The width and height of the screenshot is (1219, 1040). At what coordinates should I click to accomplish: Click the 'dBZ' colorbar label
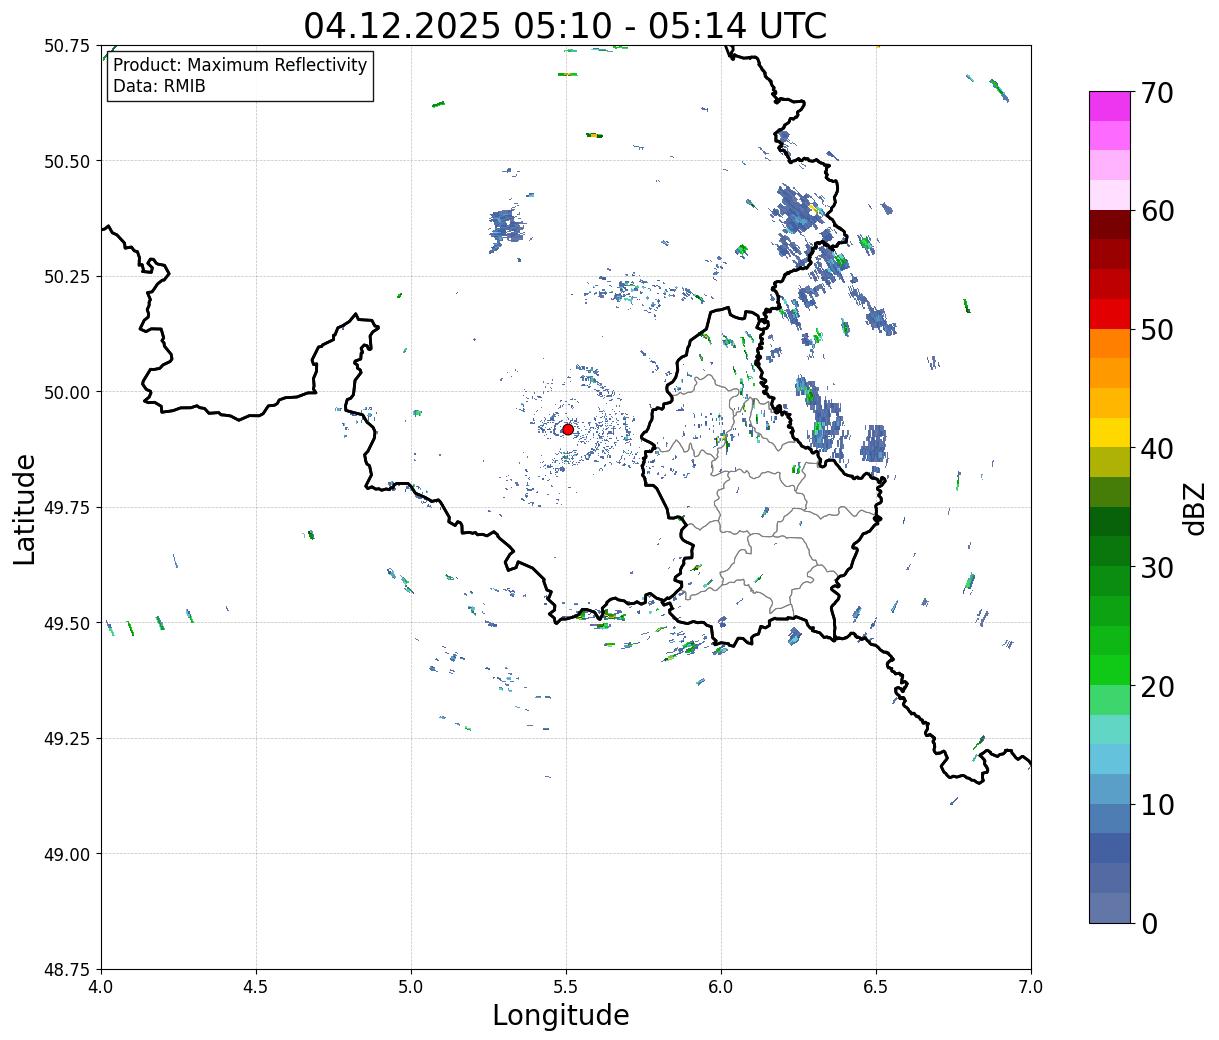point(1194,507)
